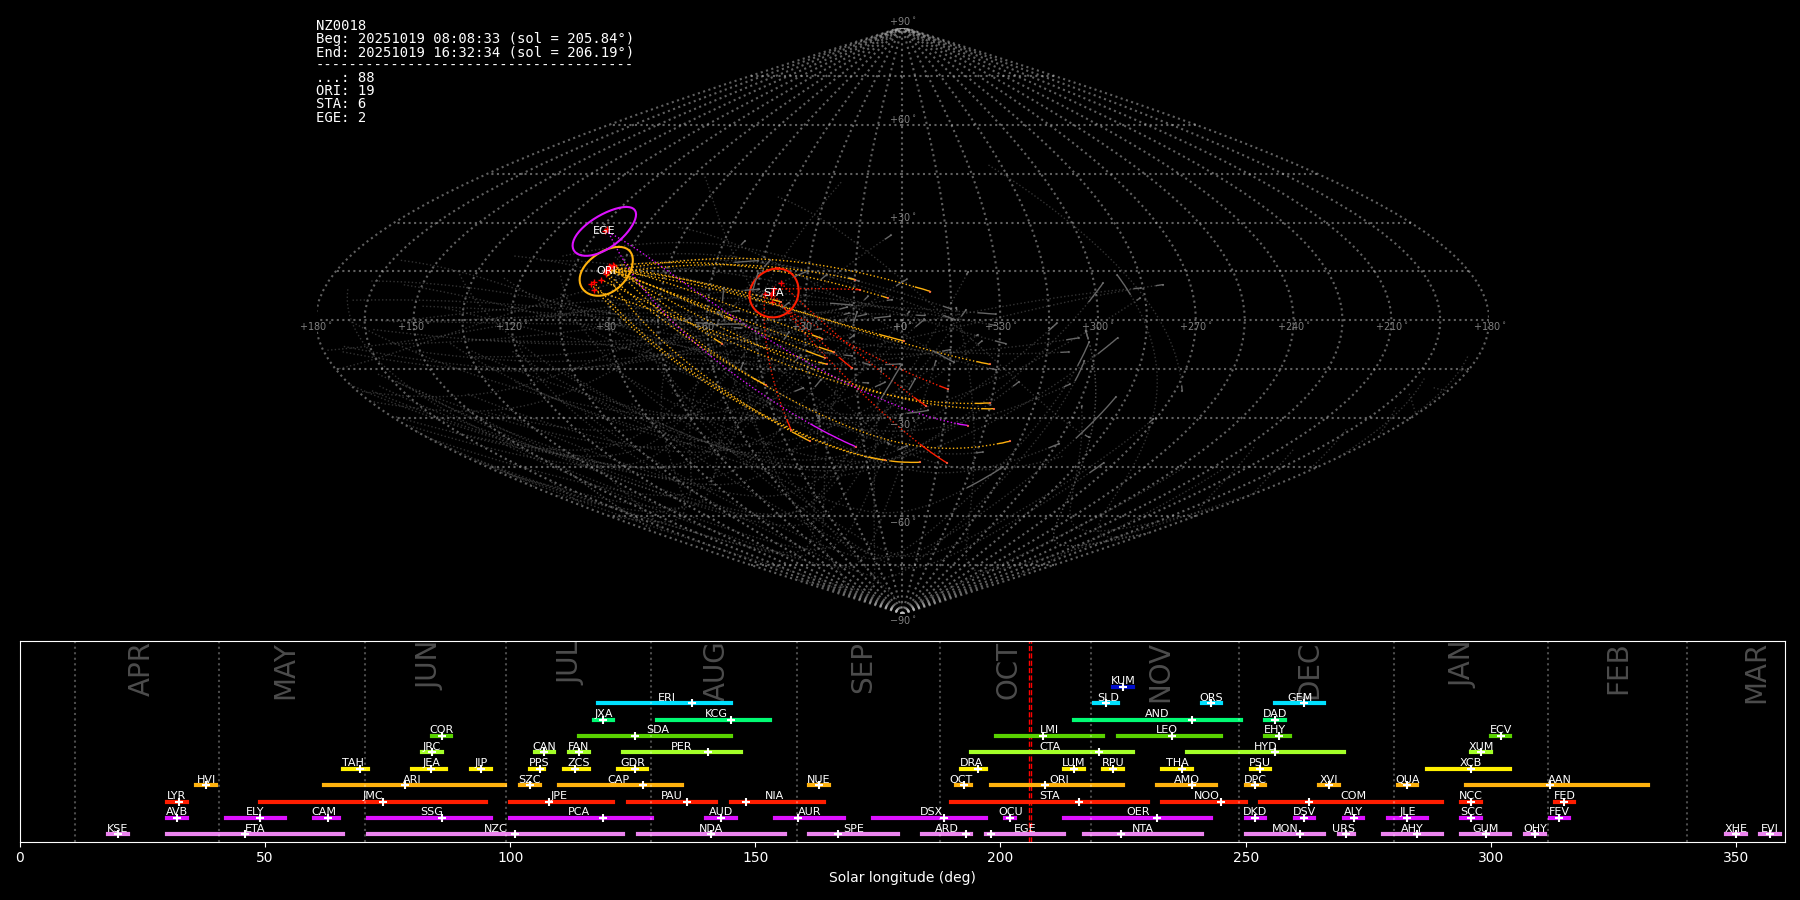Click the '+120' longitude label on the map
Image resolution: width=1800 pixels, height=900 pixels.
pyautogui.click(x=509, y=327)
